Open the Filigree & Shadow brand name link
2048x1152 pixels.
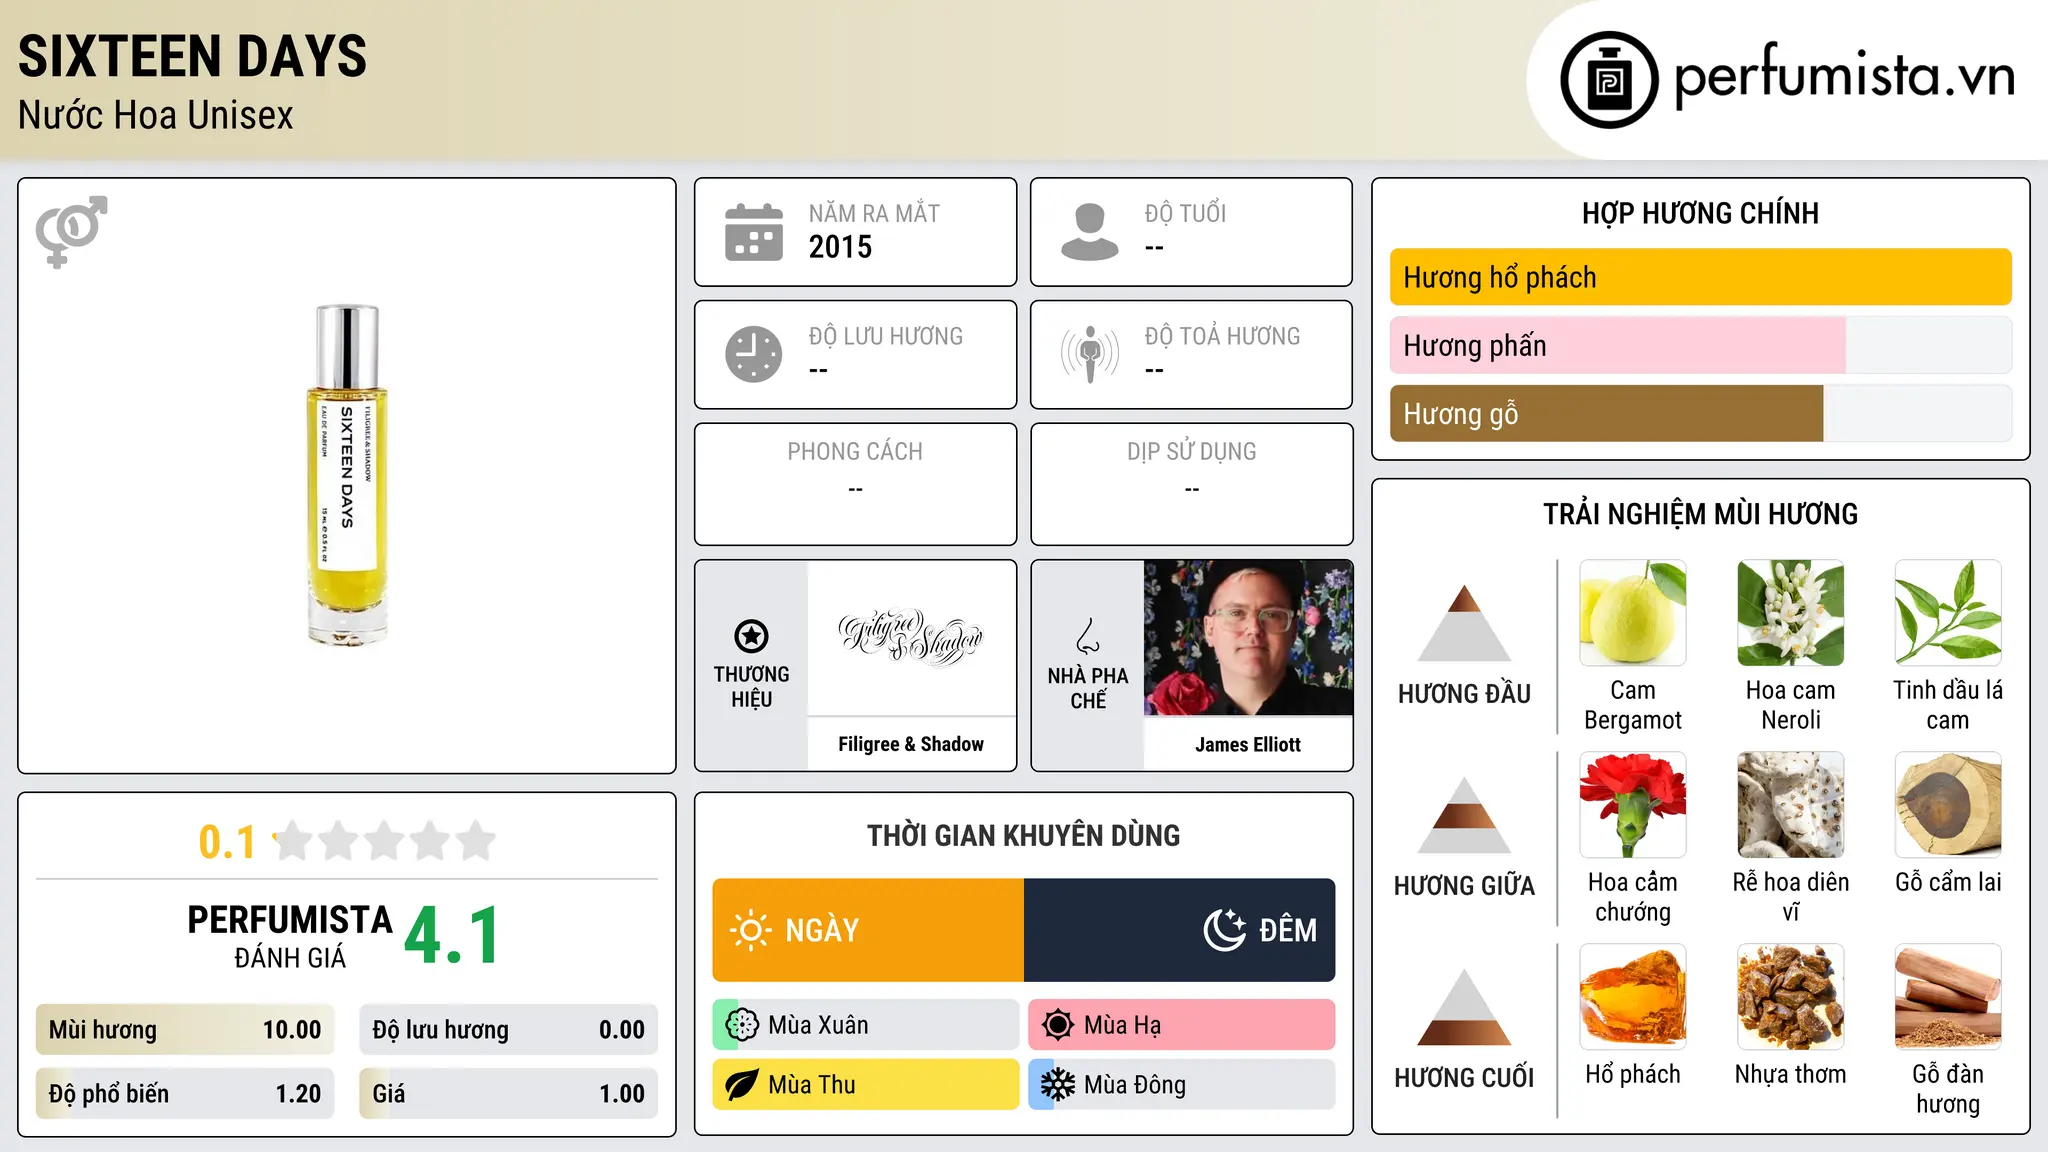pyautogui.click(x=911, y=744)
